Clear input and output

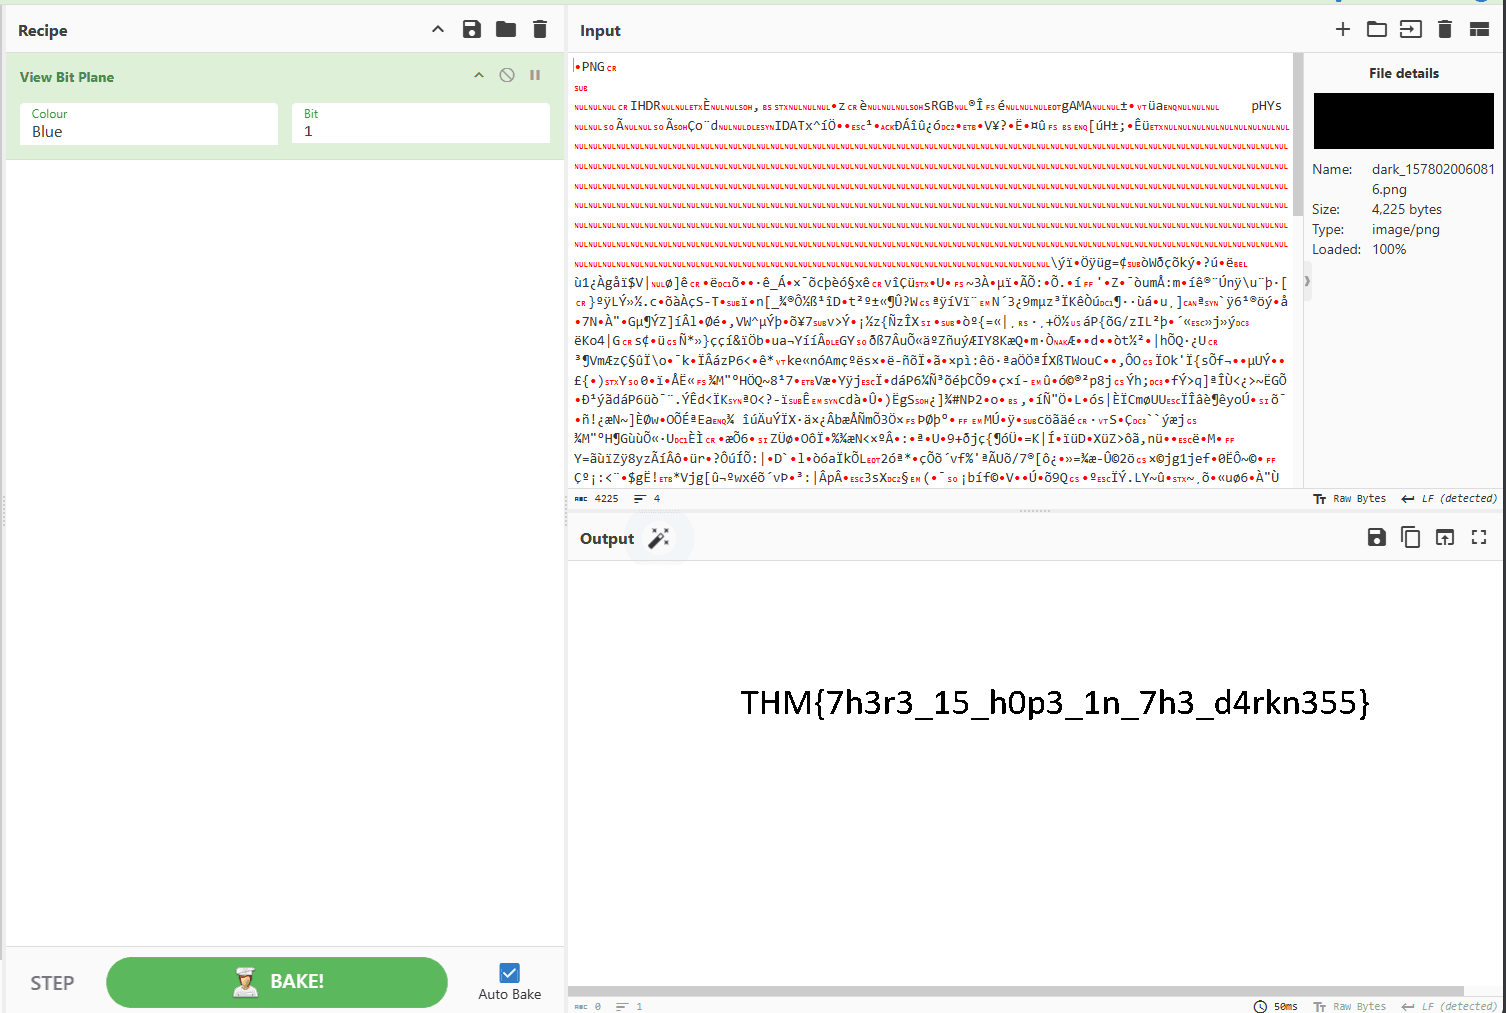(1445, 29)
